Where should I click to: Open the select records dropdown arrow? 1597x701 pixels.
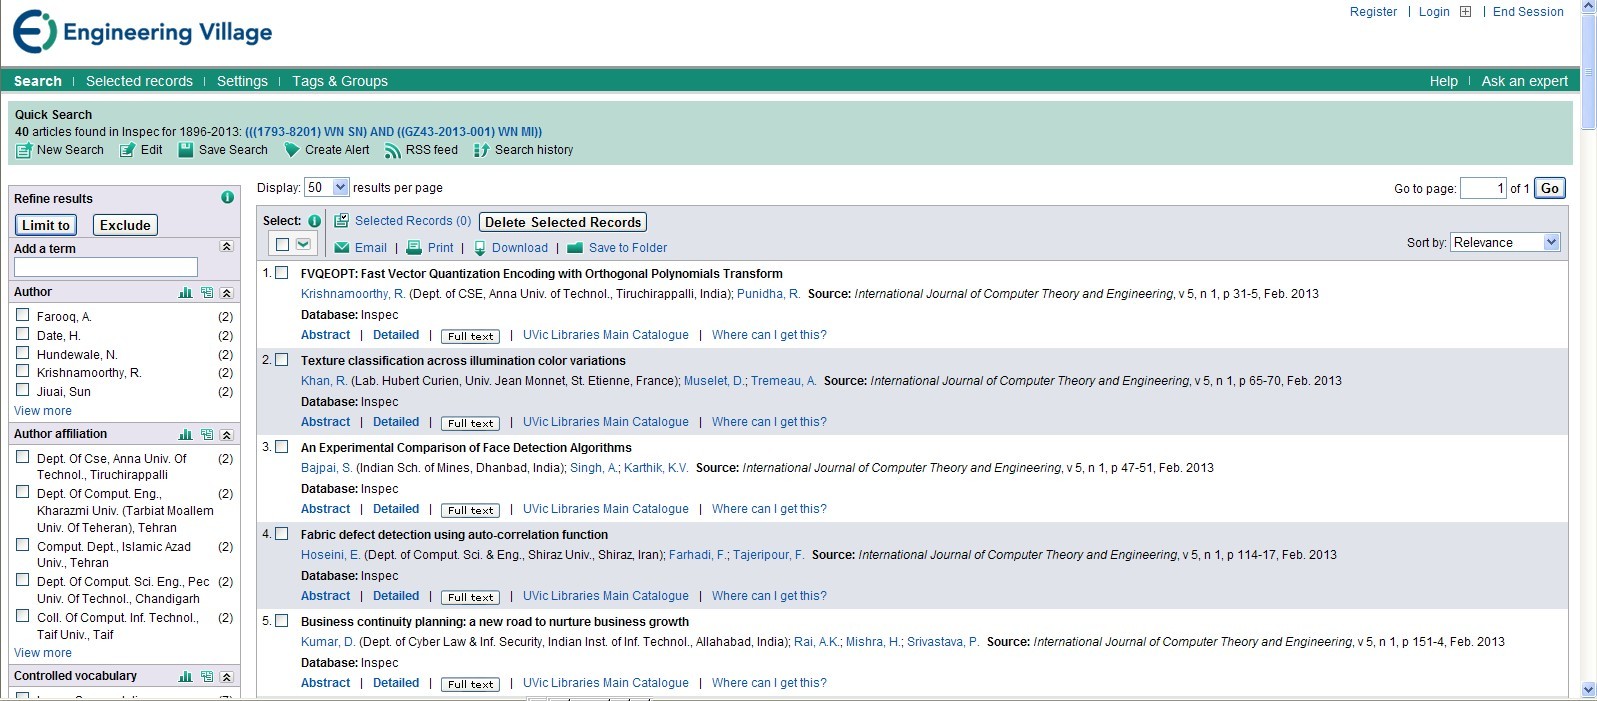coord(303,244)
